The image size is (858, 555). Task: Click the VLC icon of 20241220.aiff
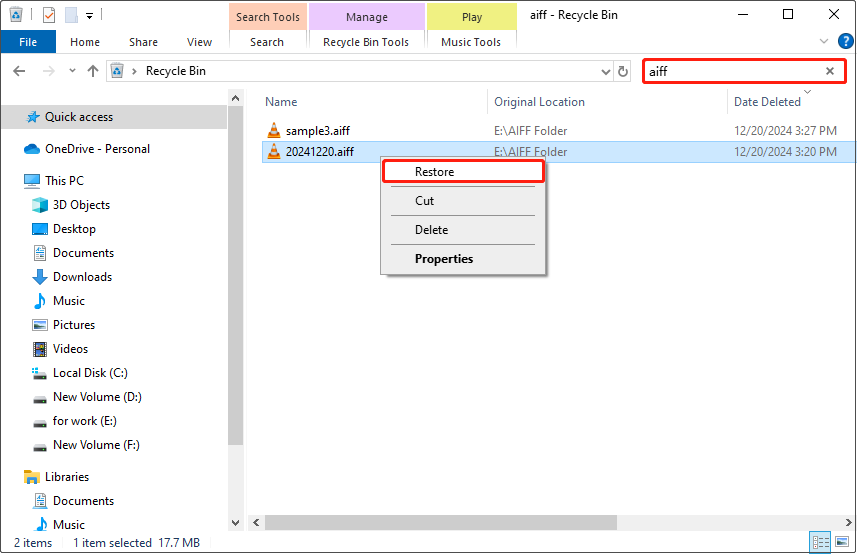point(274,152)
